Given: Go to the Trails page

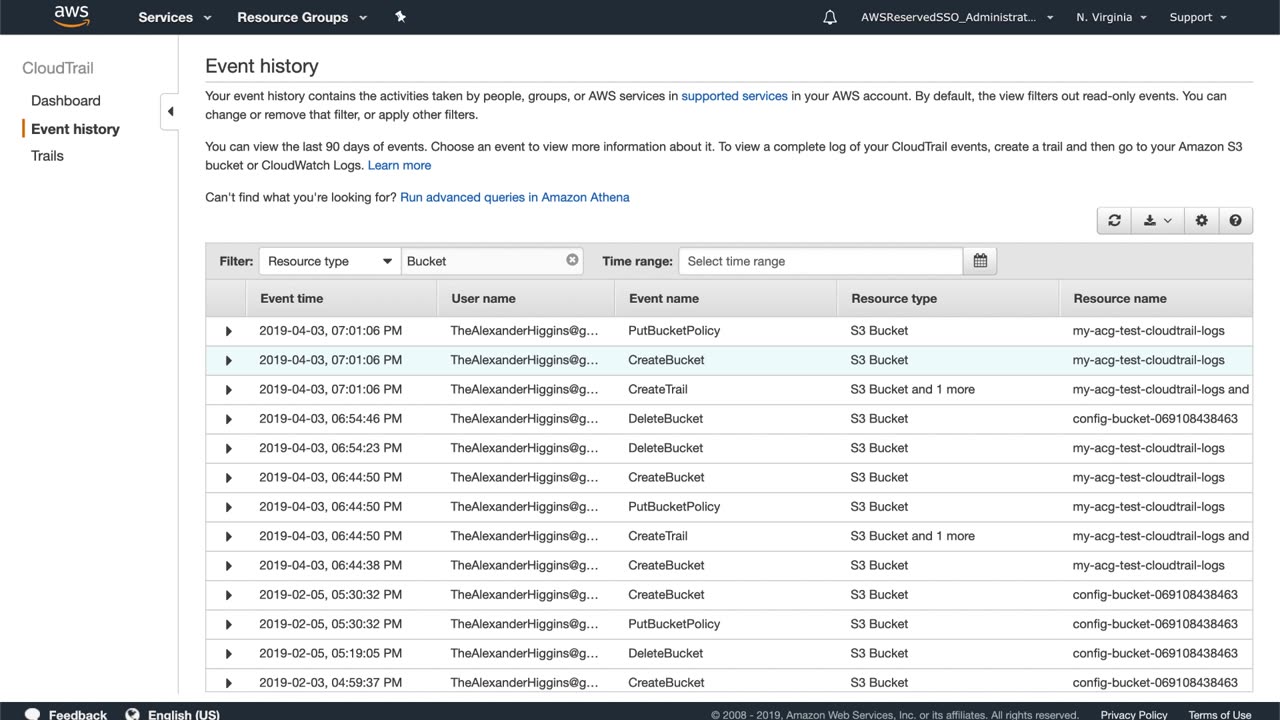Looking at the screenshot, I should tap(47, 156).
